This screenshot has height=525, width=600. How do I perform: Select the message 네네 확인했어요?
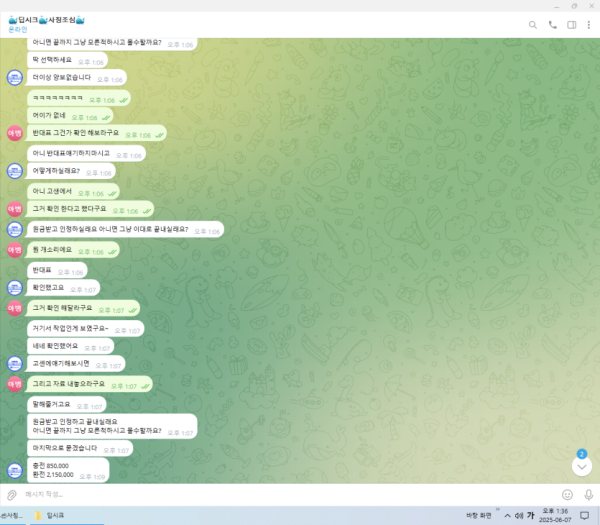coord(71,346)
